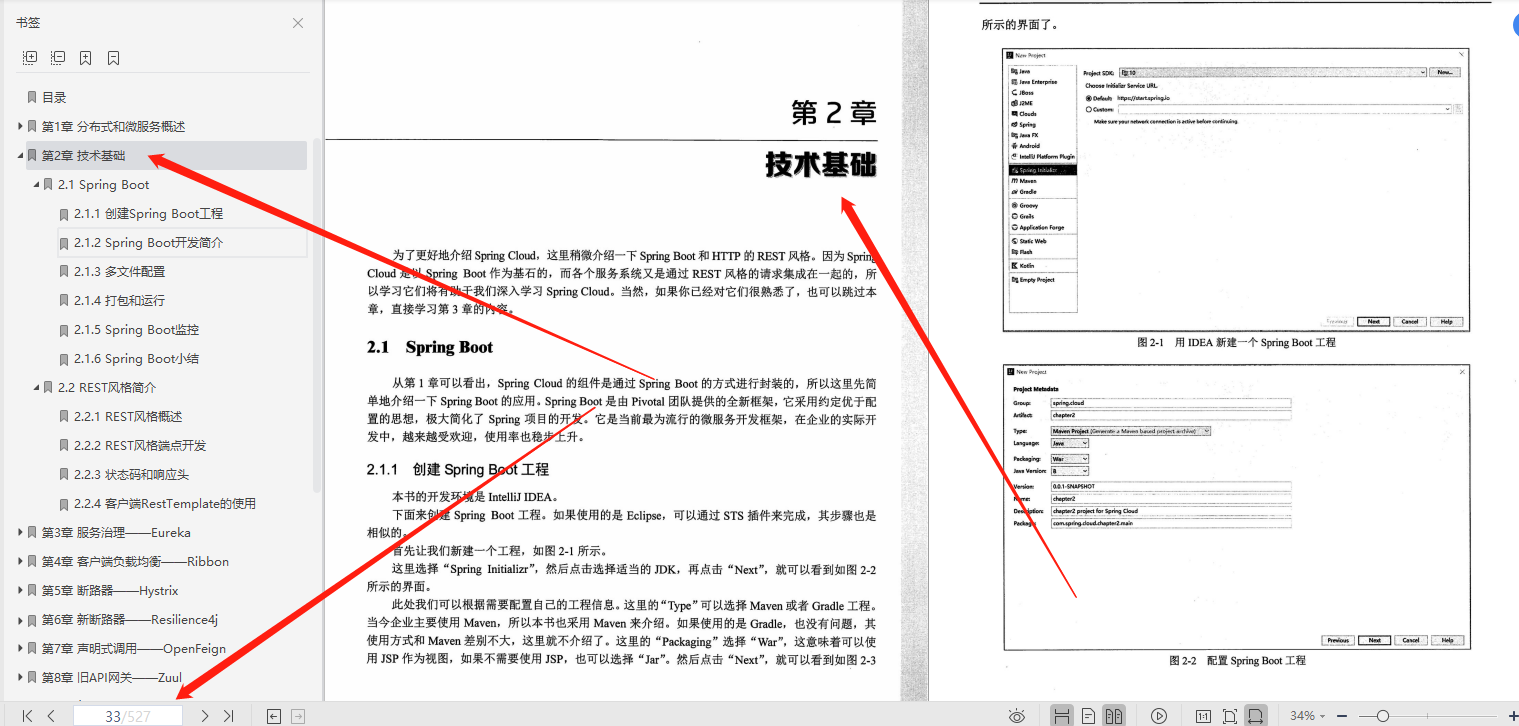Screen dimensions: 1519x726
Task: Expand 第4章 客户端负载均衡——Ribbon
Action: point(20,561)
